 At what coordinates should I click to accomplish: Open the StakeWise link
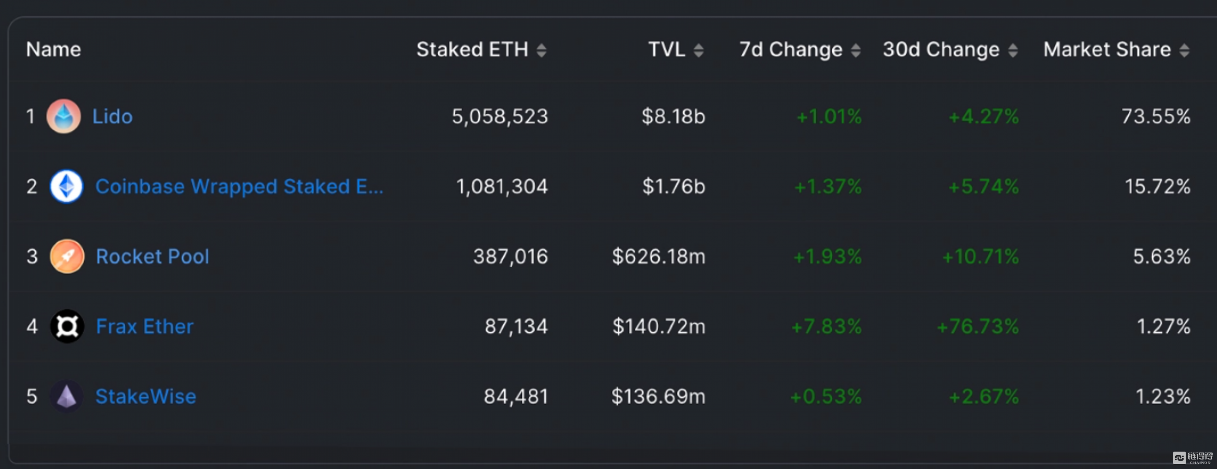coord(145,397)
